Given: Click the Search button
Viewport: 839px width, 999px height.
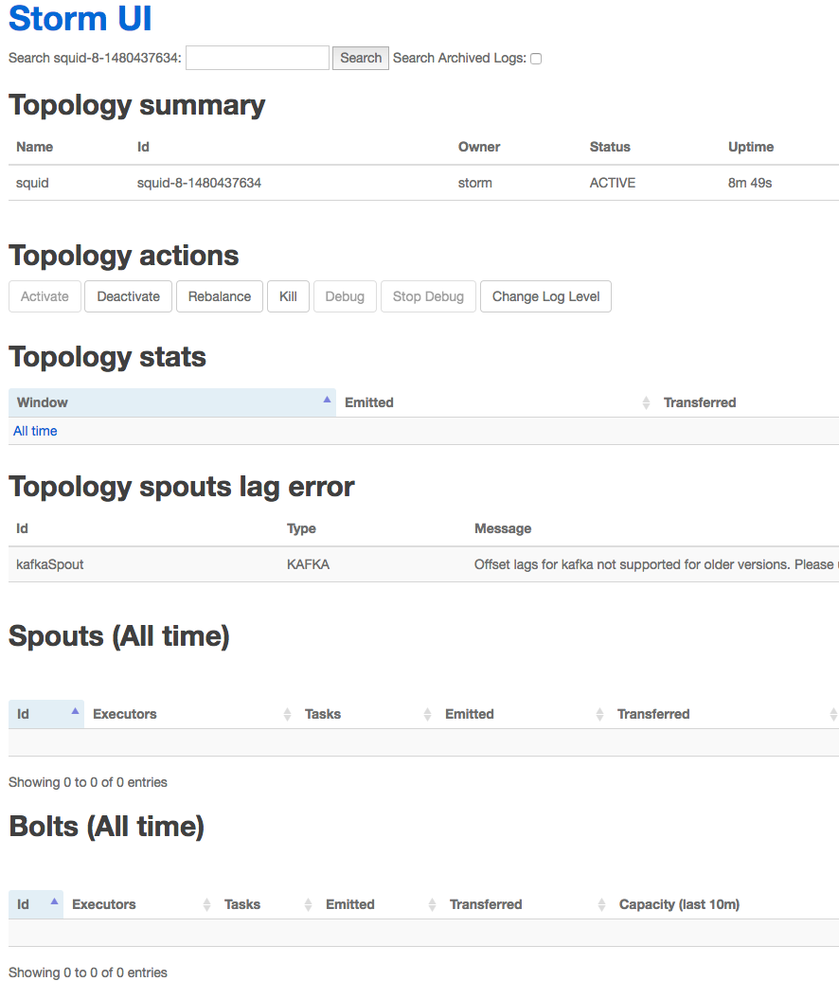Looking at the screenshot, I should [360, 58].
